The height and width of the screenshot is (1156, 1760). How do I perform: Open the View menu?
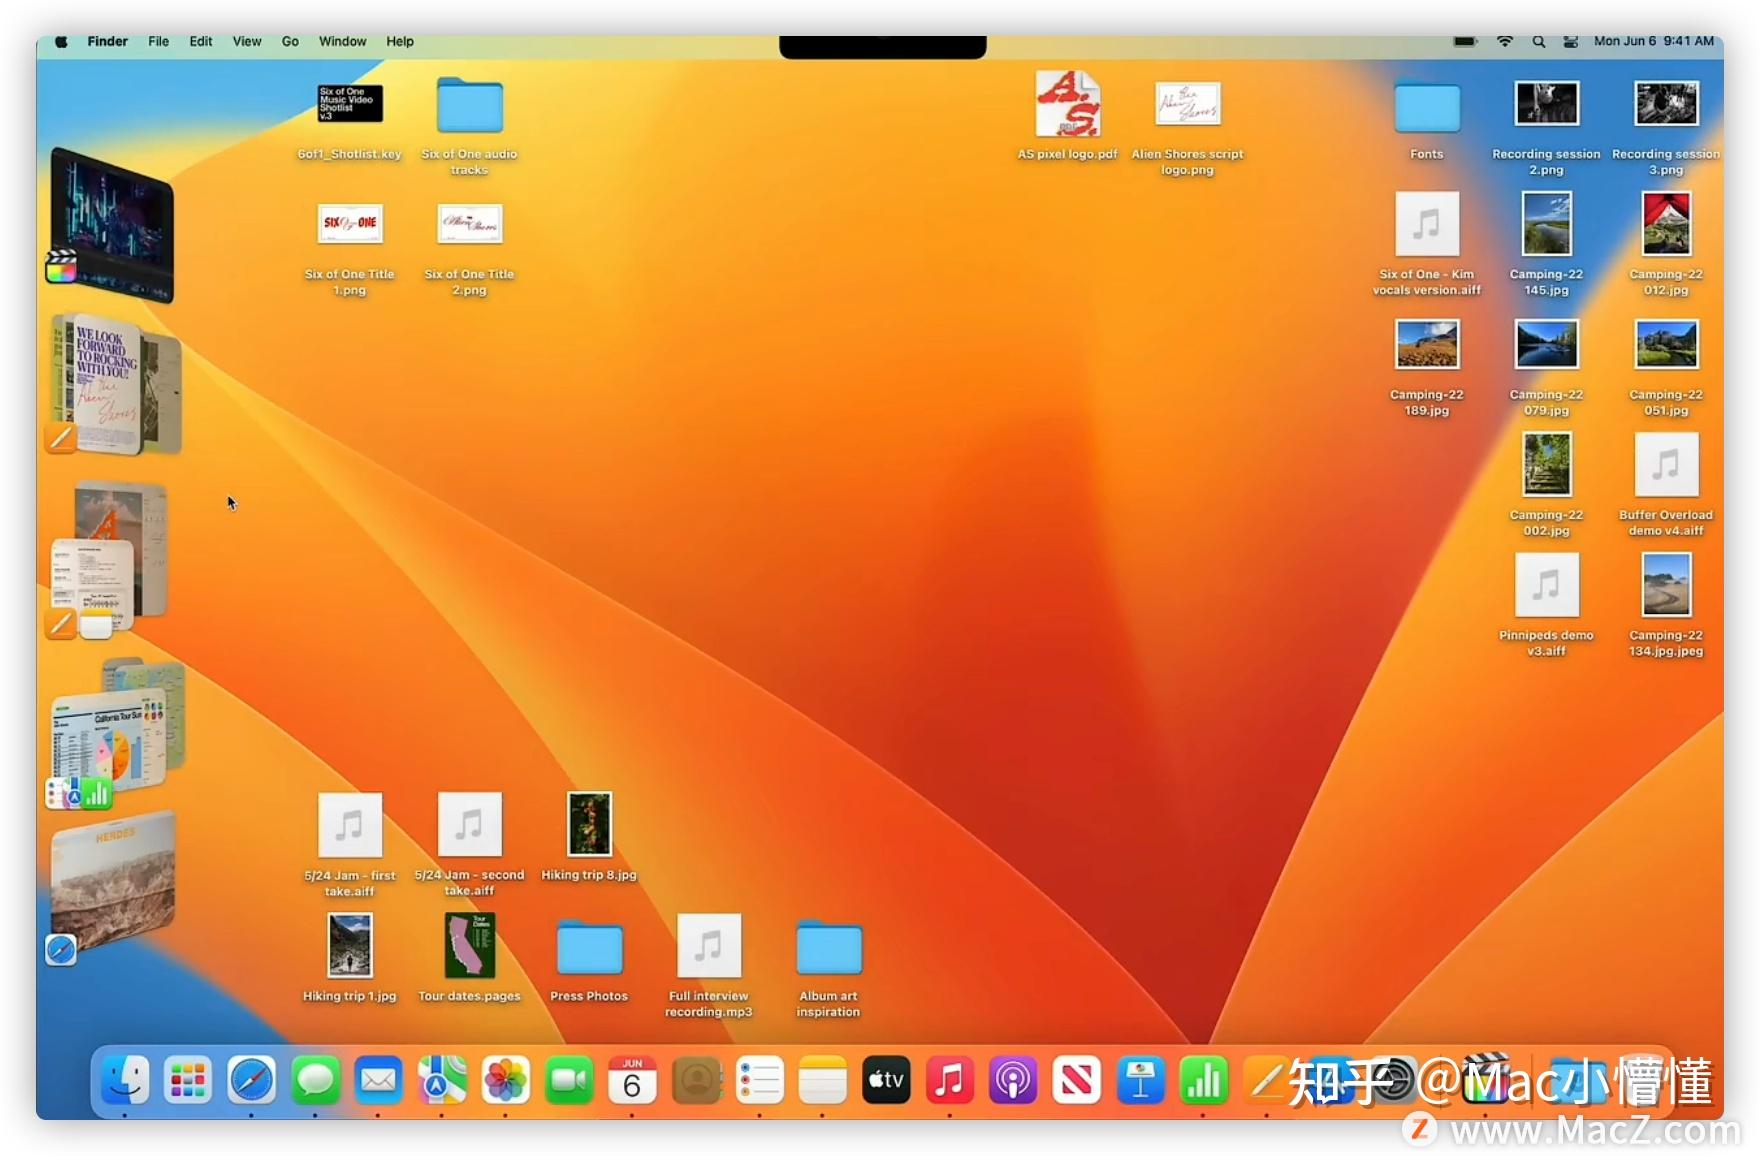click(247, 41)
